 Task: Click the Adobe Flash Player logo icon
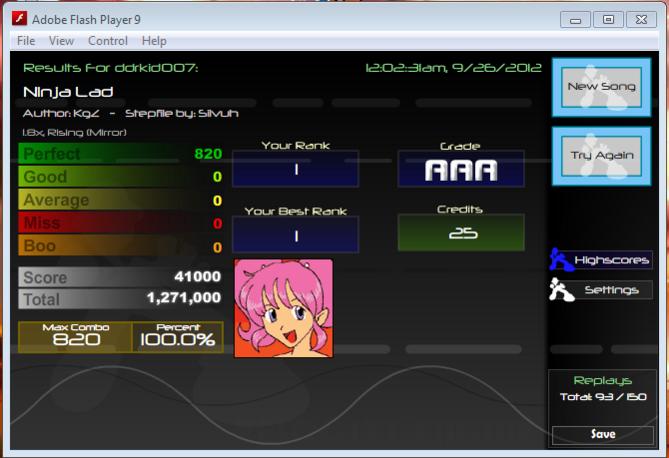(19, 19)
